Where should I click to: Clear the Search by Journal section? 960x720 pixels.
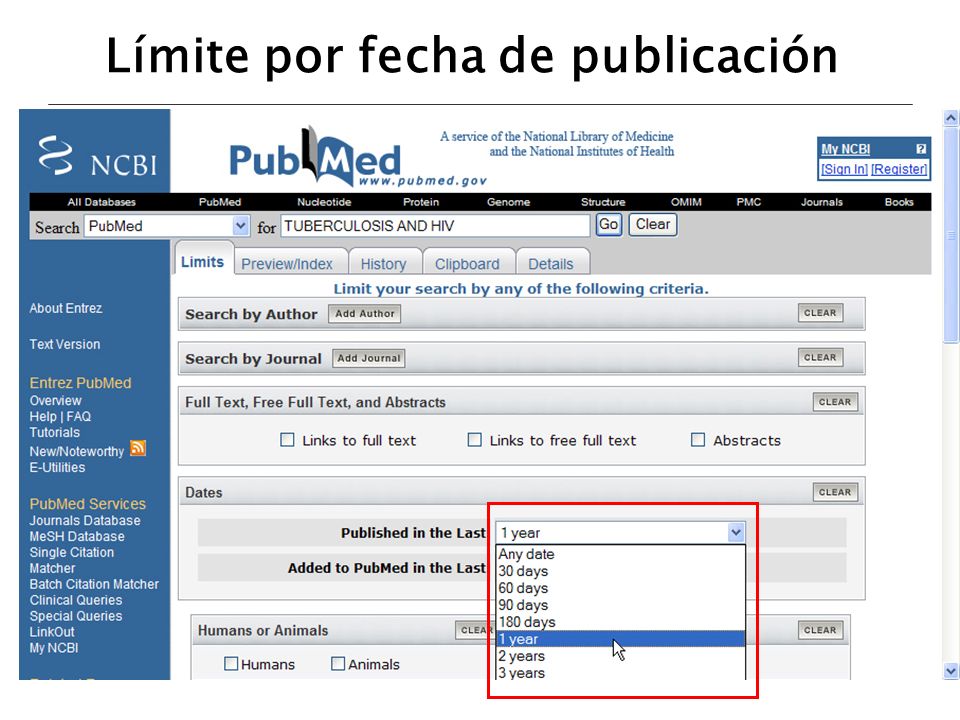(820, 358)
